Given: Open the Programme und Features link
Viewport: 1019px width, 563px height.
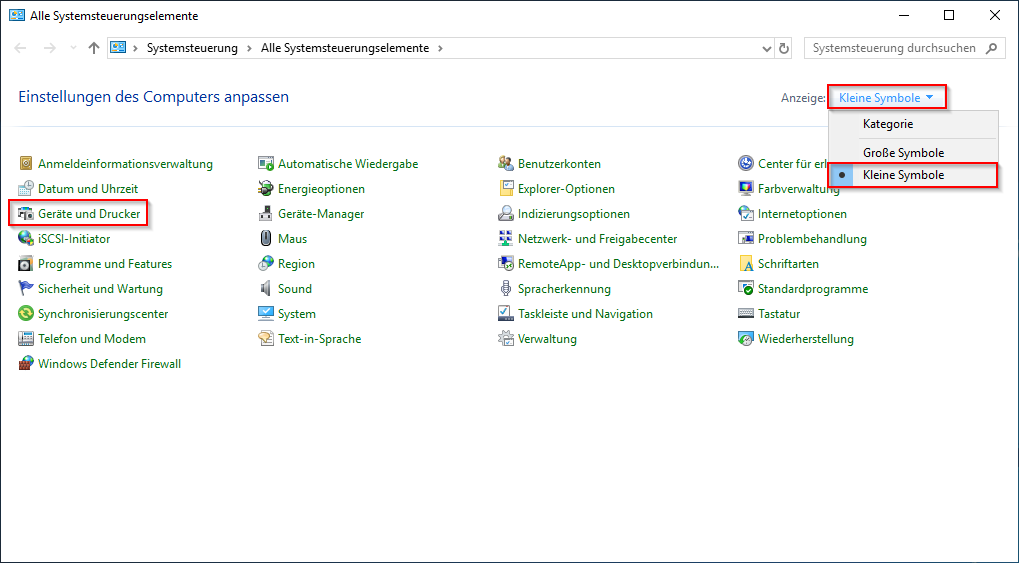Looking at the screenshot, I should [x=105, y=264].
